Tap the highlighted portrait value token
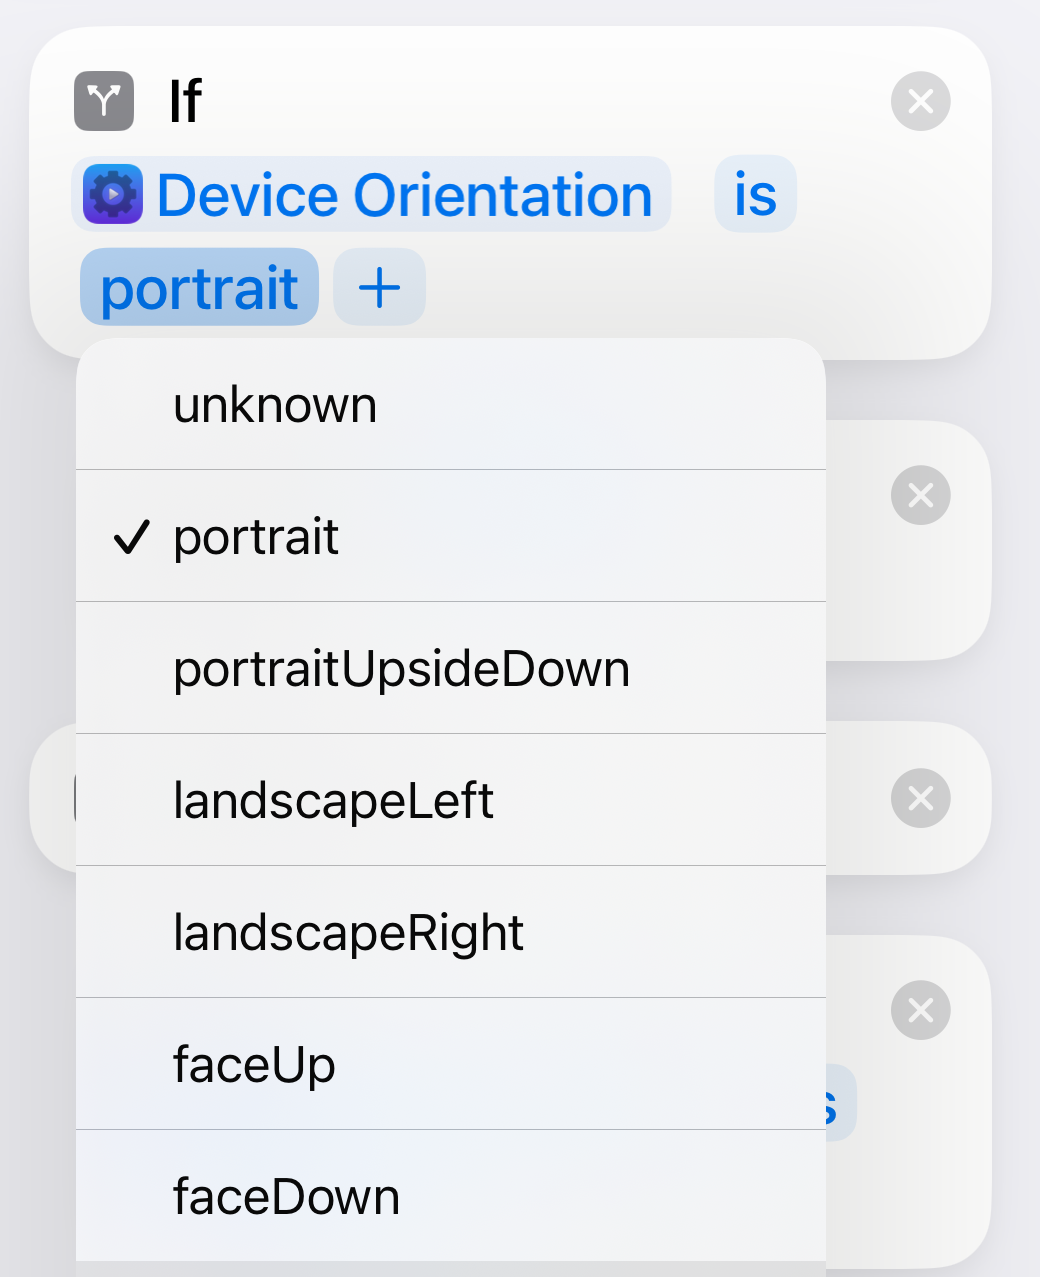This screenshot has width=1040, height=1277. pos(199,288)
